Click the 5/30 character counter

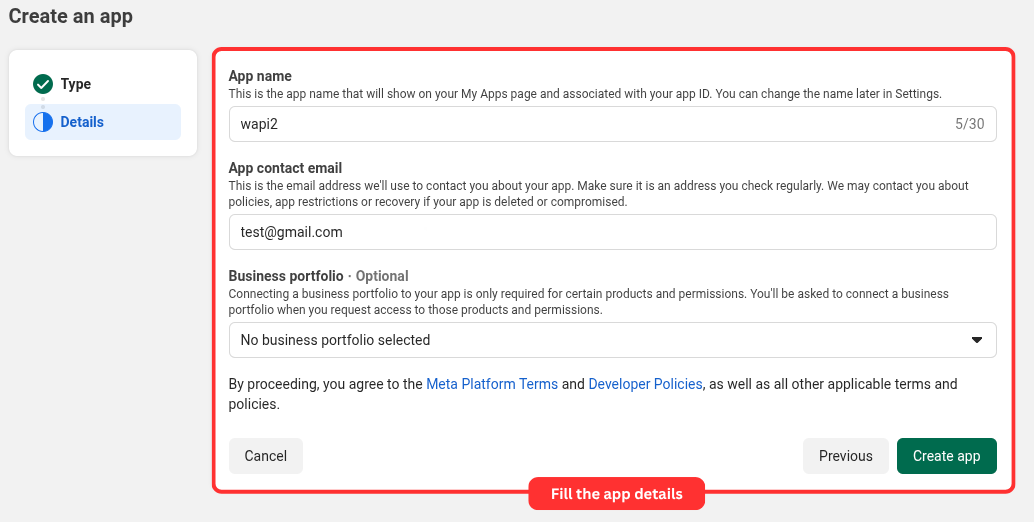(x=969, y=124)
